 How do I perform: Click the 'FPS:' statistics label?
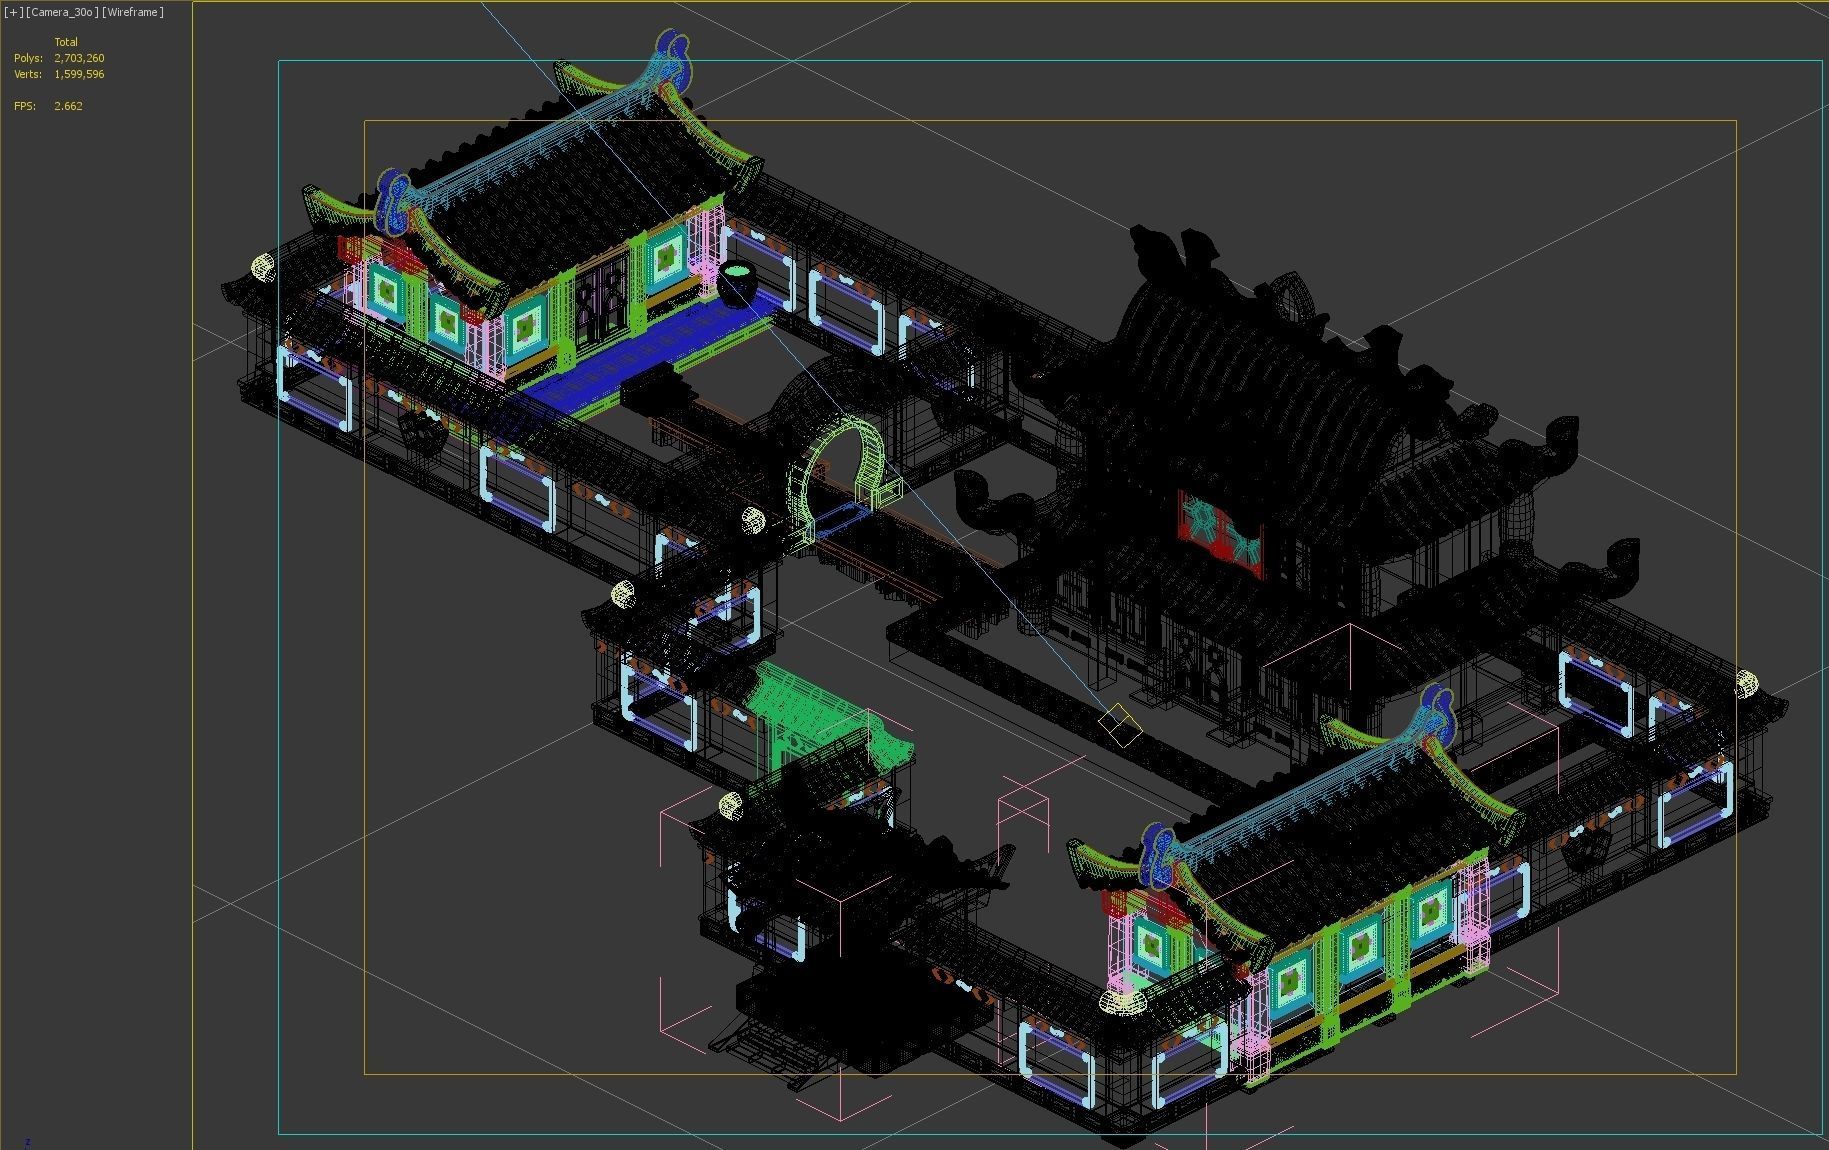tap(24, 106)
